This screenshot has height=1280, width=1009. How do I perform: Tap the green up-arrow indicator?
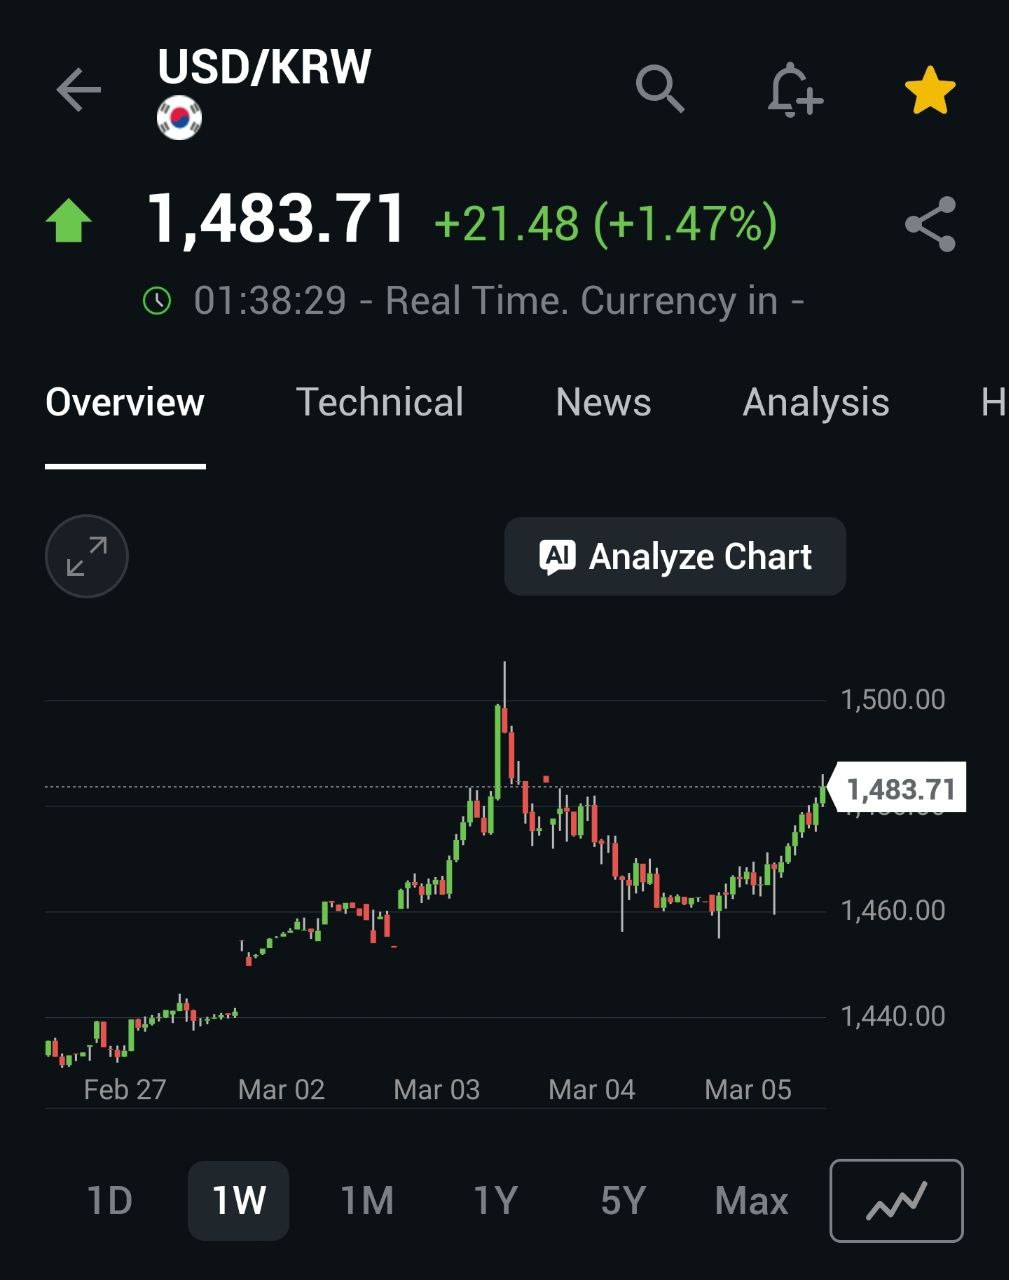(69, 222)
